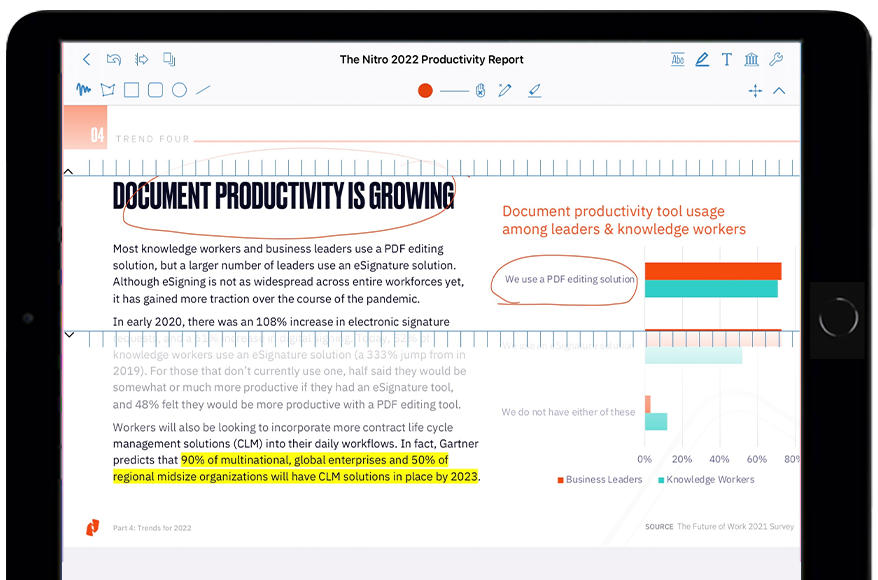This screenshot has width=878, height=580.
Task: Select the pen annotation tool in top bar
Action: coord(702,59)
